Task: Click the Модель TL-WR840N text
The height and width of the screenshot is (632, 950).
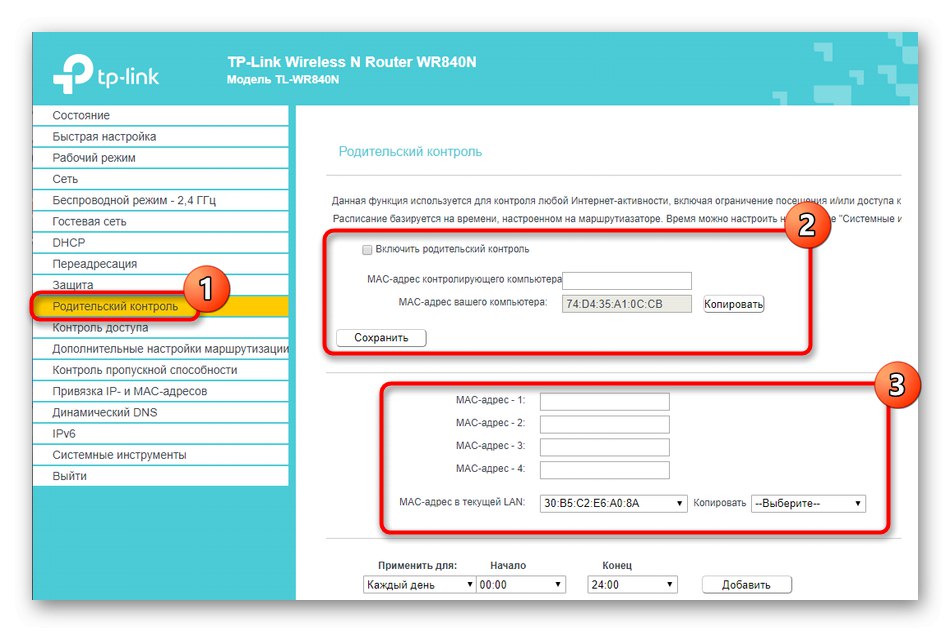Action: tap(283, 79)
